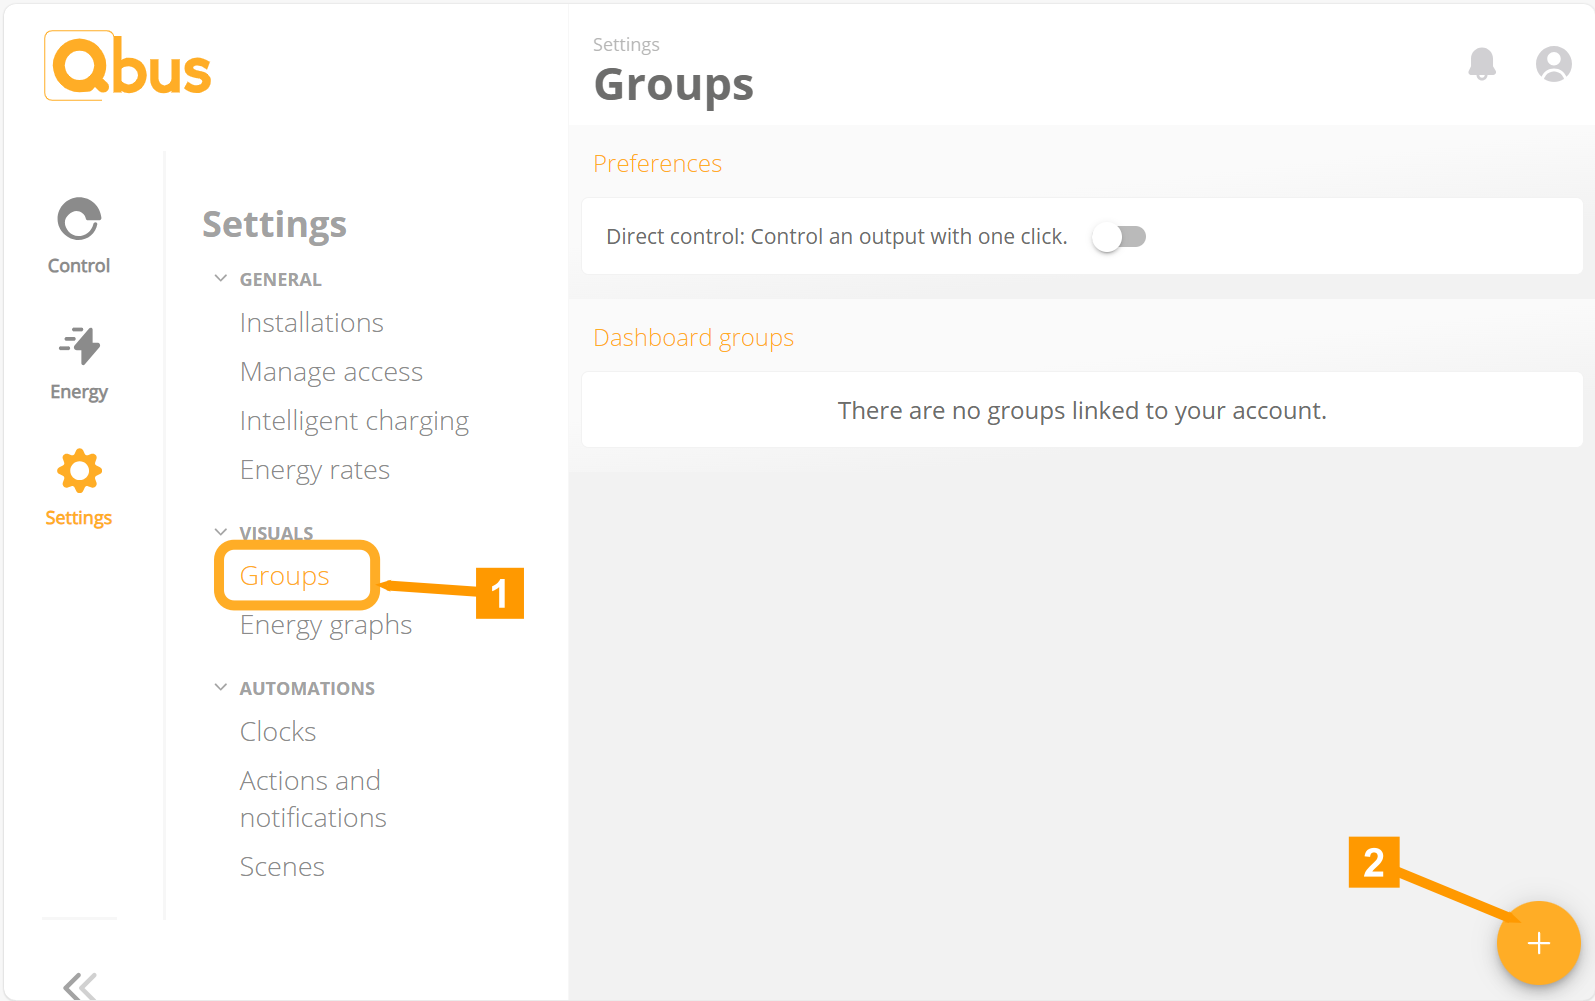Collapse the AUTOMATIONS section chevron

coord(221,687)
